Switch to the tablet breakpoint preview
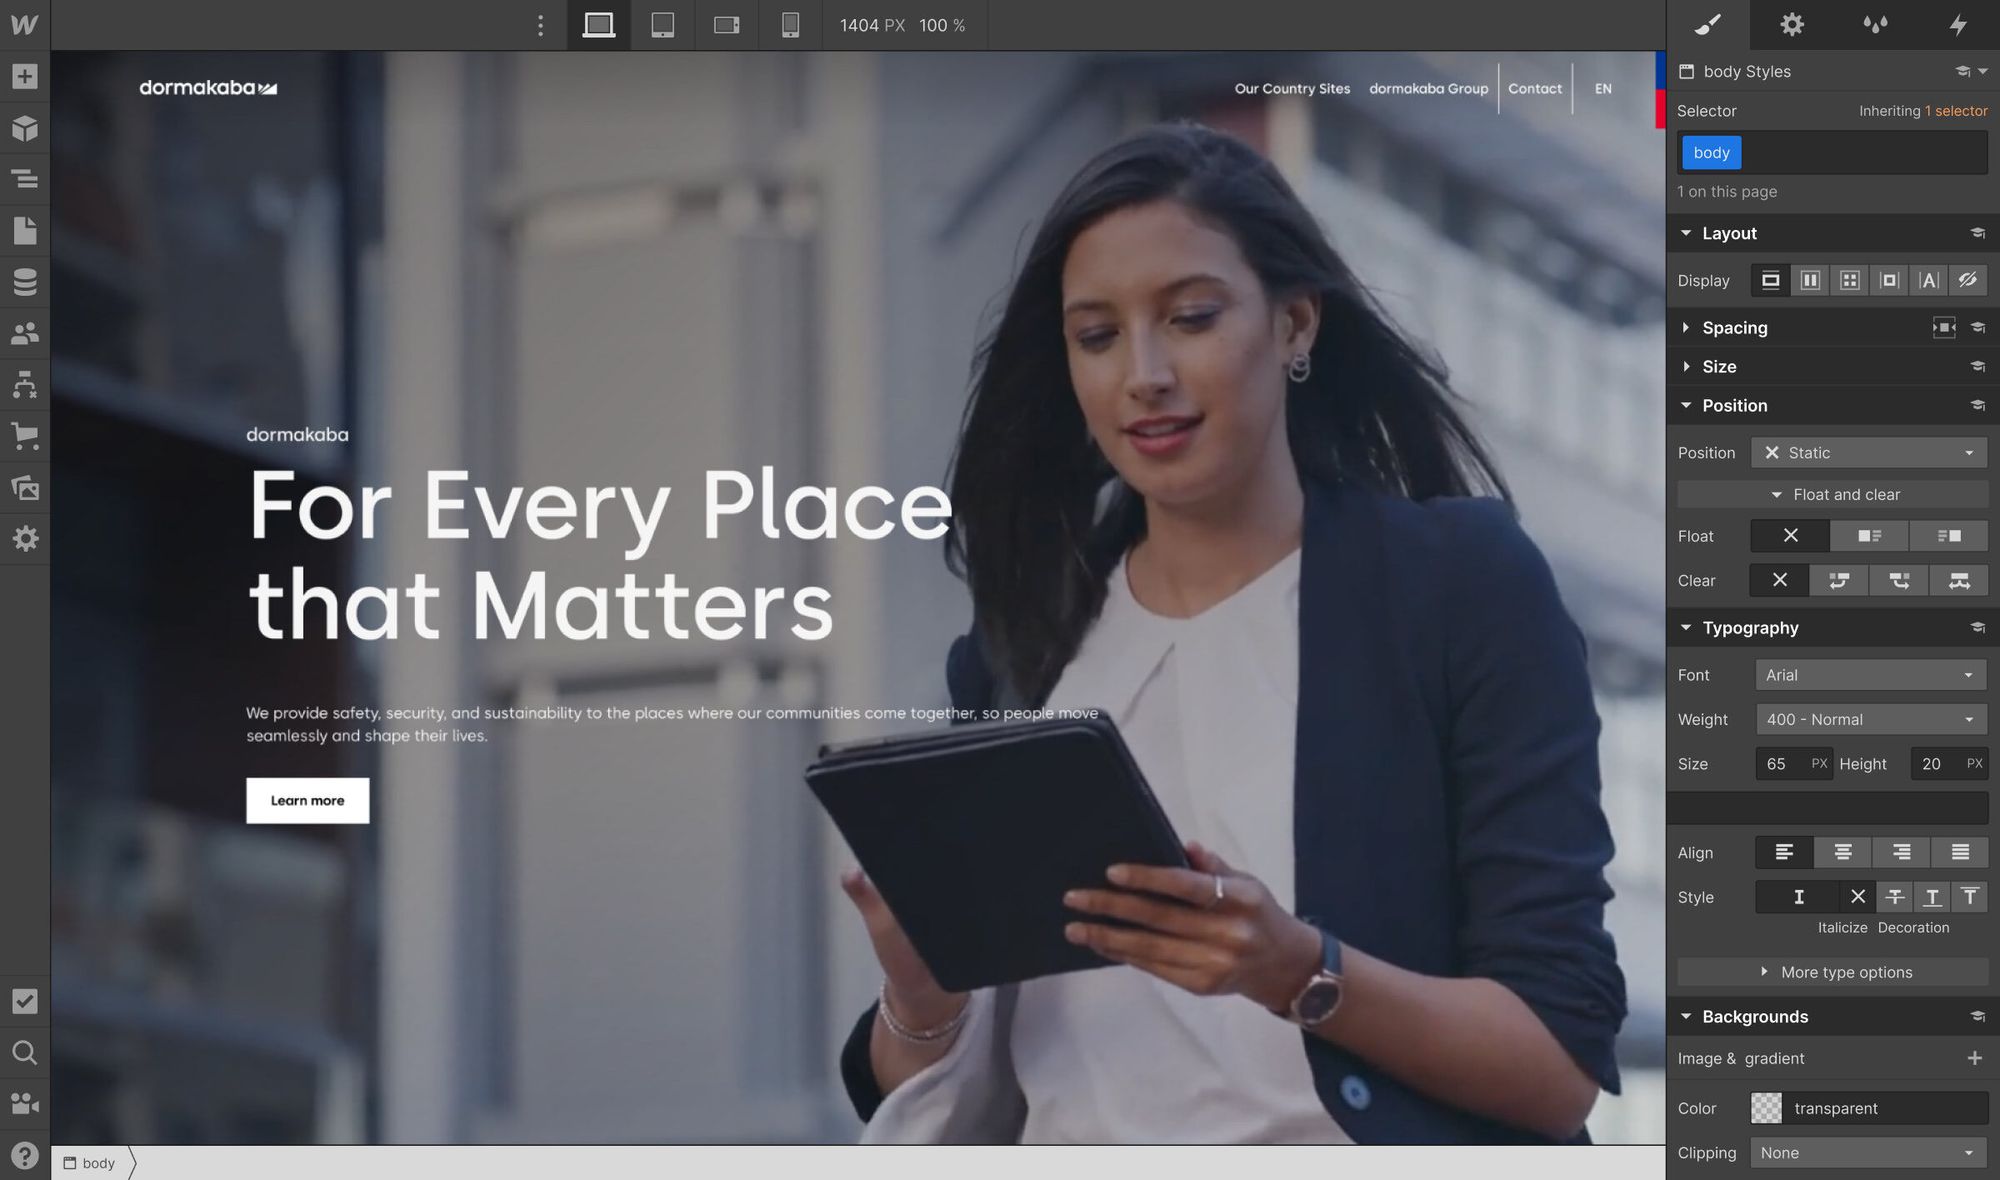This screenshot has width=2000, height=1180. tap(662, 25)
